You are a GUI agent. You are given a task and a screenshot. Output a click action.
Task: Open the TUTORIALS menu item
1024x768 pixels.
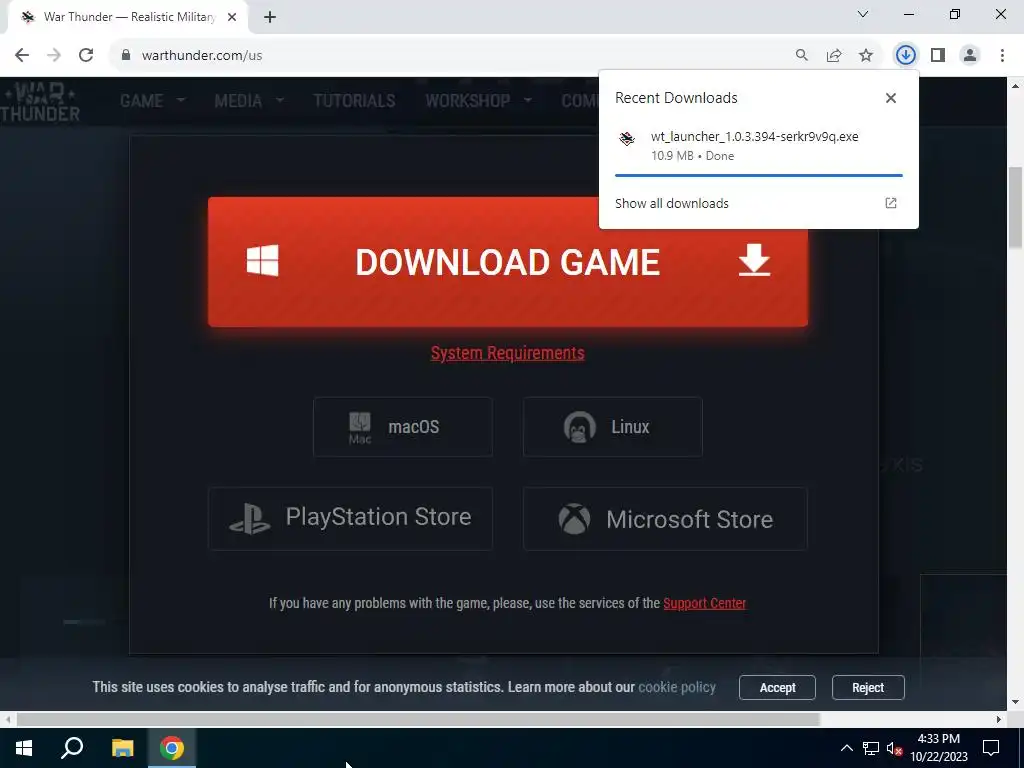point(354,101)
